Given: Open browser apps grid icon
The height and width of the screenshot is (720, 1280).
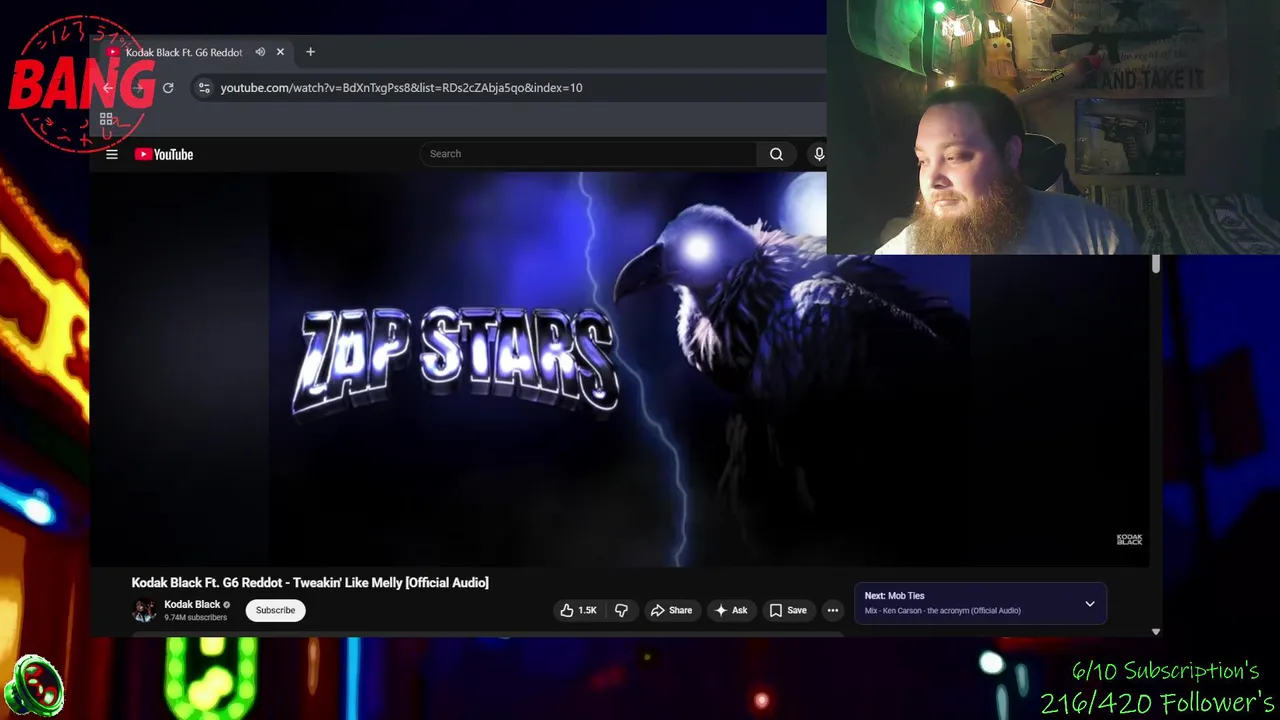Looking at the screenshot, I should click(x=106, y=119).
